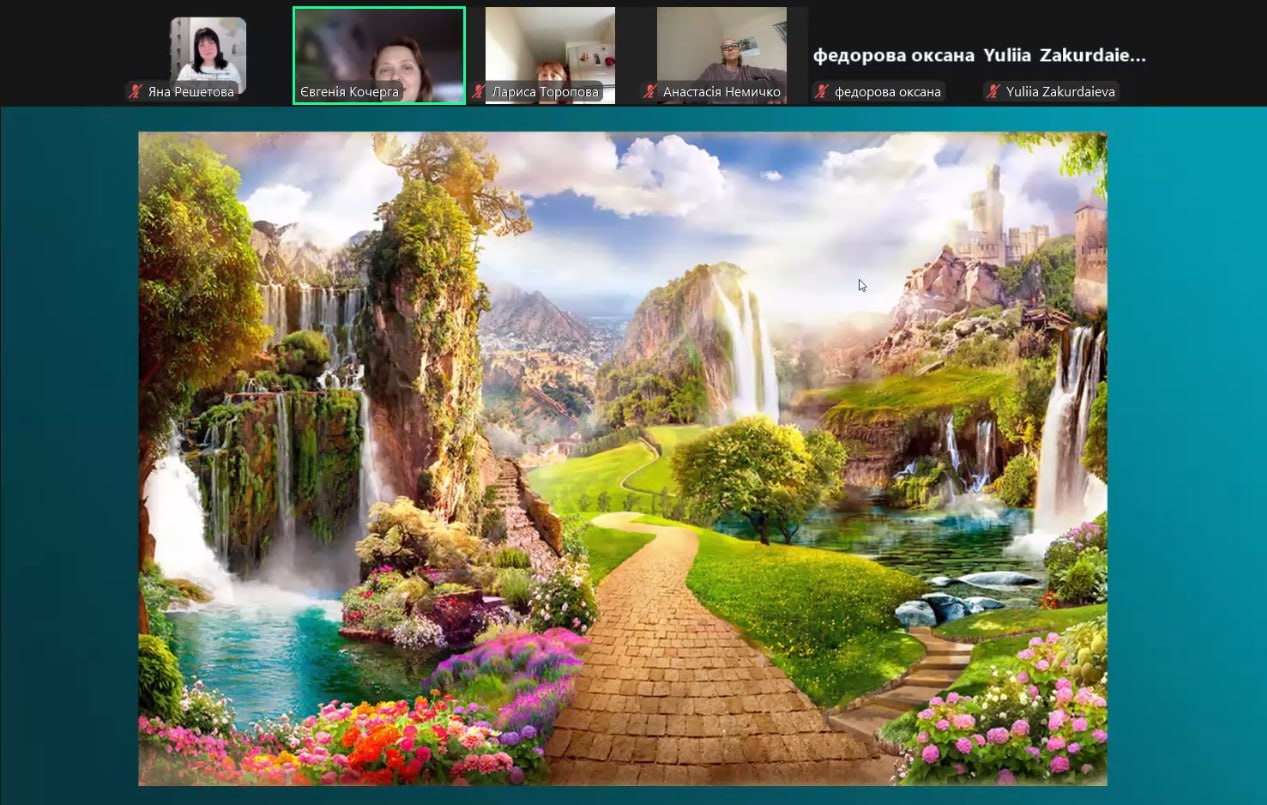Click the small федорова оксана name label
Image resolution: width=1267 pixels, height=805 pixels.
click(x=887, y=92)
